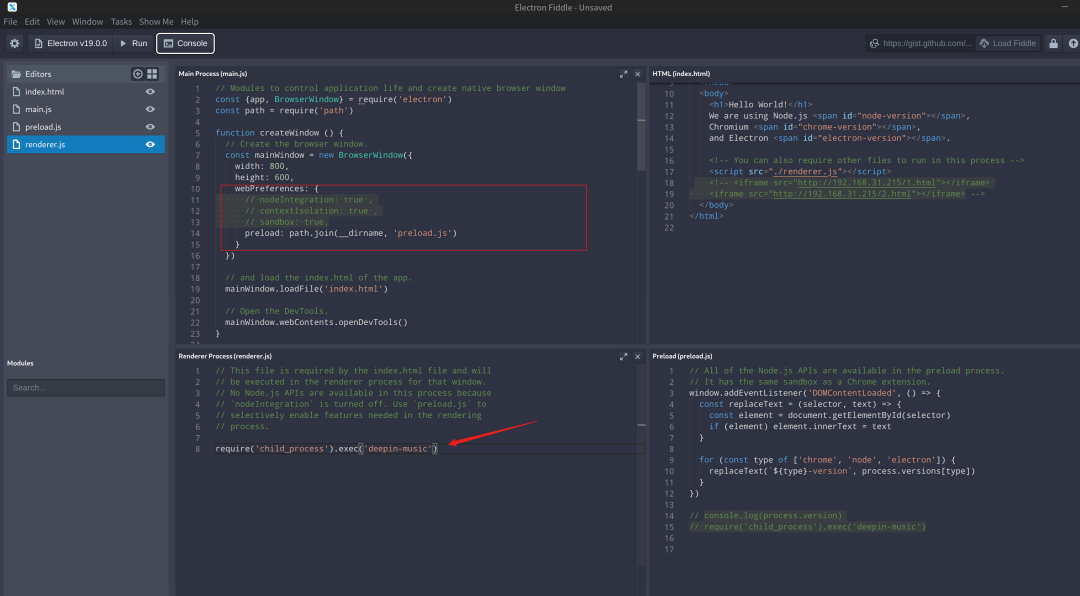Image resolution: width=1080 pixels, height=596 pixels.
Task: Open the settings gear in the toolbar
Action: click(x=14, y=43)
